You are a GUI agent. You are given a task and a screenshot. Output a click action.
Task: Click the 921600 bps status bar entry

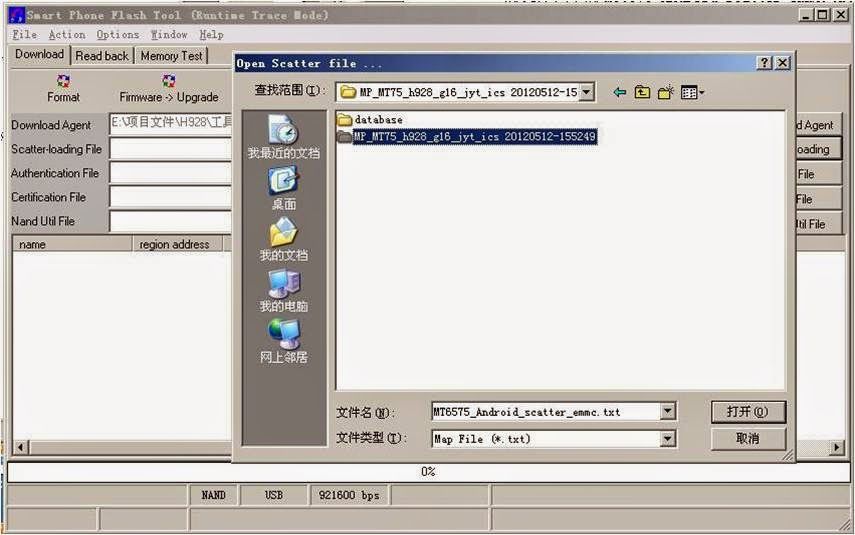tap(349, 495)
